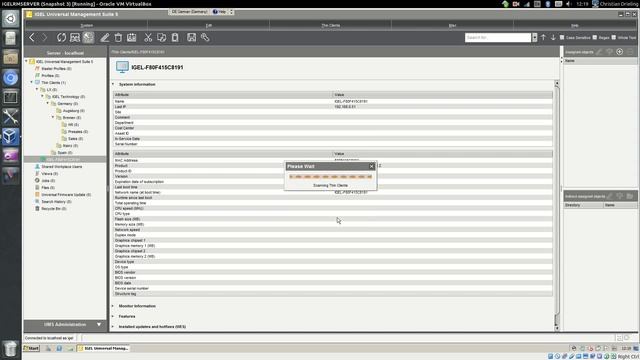Select Master Profiles in the tree
Screen dimensions: 640x360
(56, 69)
